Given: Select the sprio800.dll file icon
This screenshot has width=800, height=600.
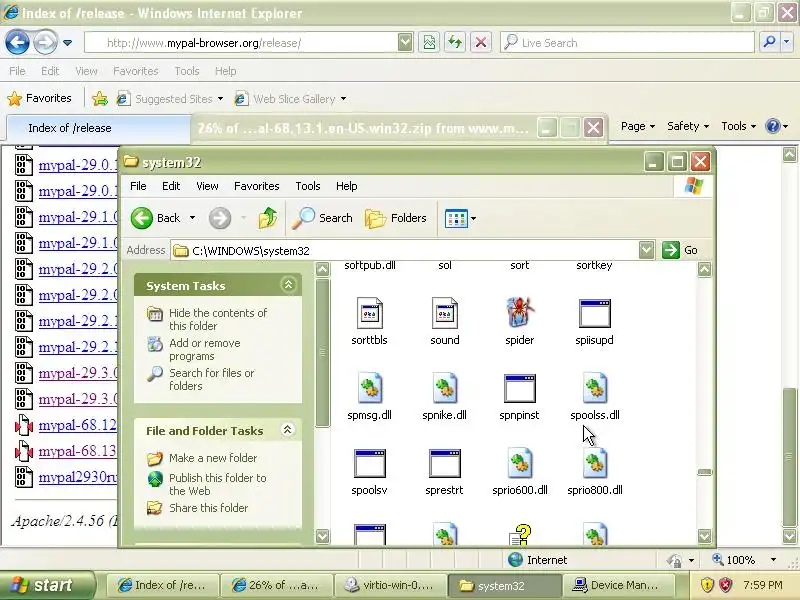Looking at the screenshot, I should coord(594,463).
